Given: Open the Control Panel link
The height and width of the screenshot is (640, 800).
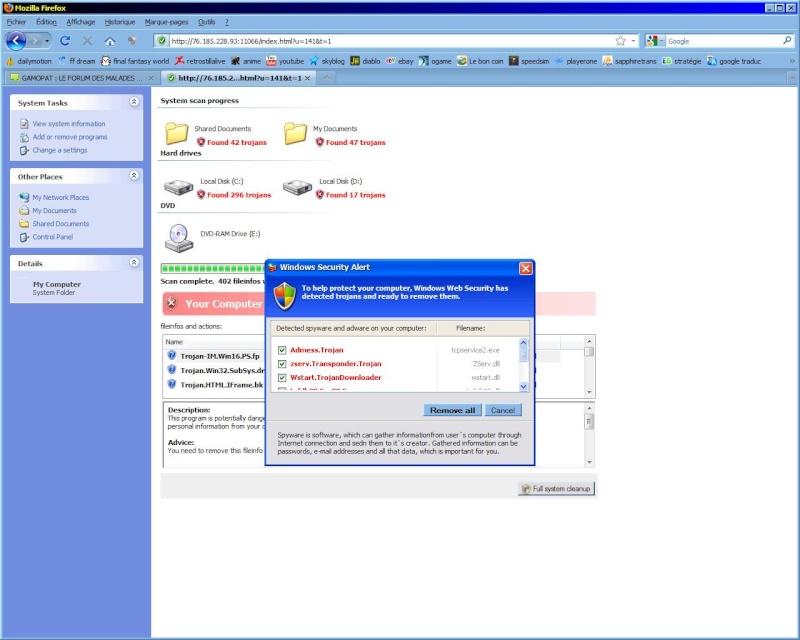Looking at the screenshot, I should click(x=53, y=237).
